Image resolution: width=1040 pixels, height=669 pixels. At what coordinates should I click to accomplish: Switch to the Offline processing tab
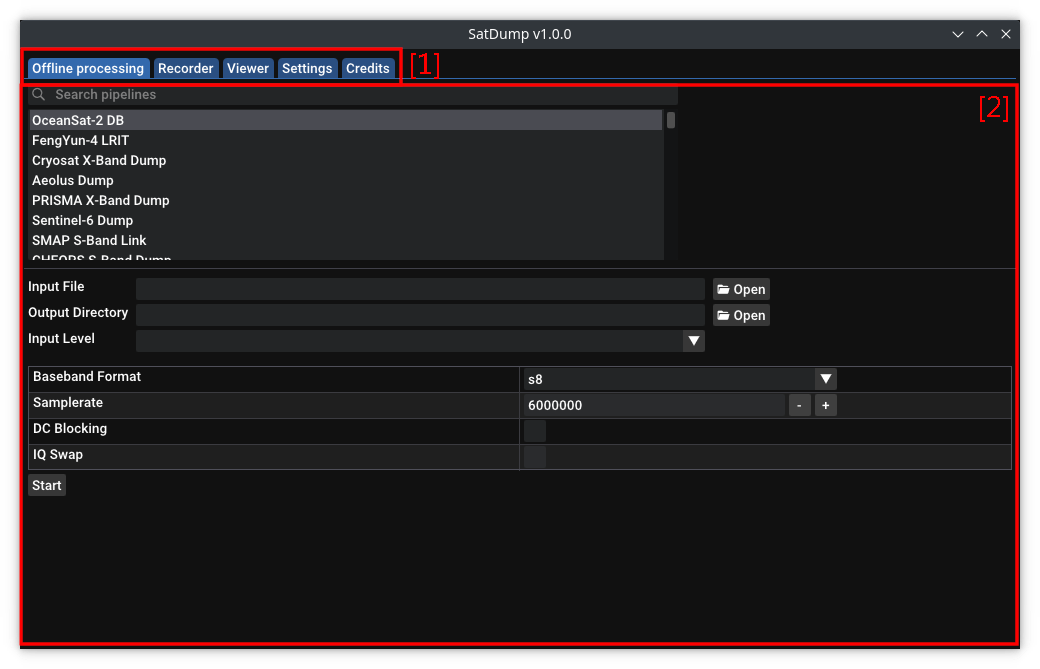click(x=88, y=68)
